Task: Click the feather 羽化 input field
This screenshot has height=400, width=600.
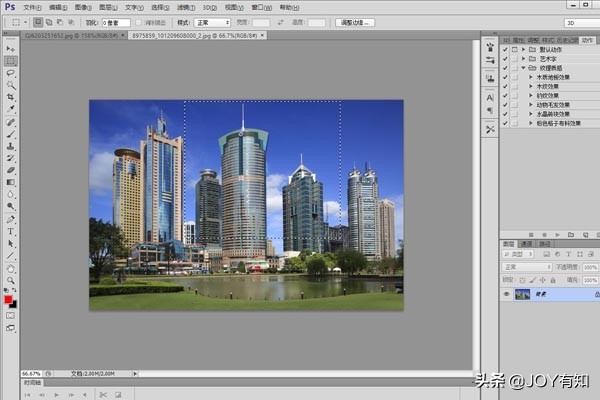Action: (x=116, y=23)
